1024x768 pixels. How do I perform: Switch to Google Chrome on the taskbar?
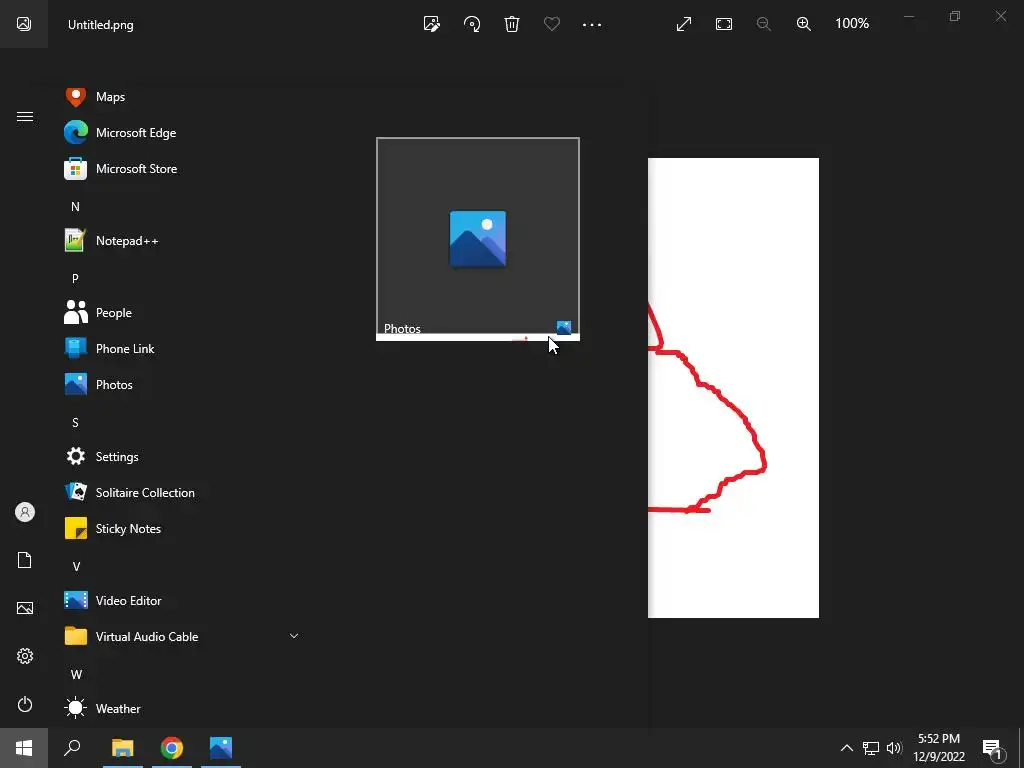click(172, 748)
